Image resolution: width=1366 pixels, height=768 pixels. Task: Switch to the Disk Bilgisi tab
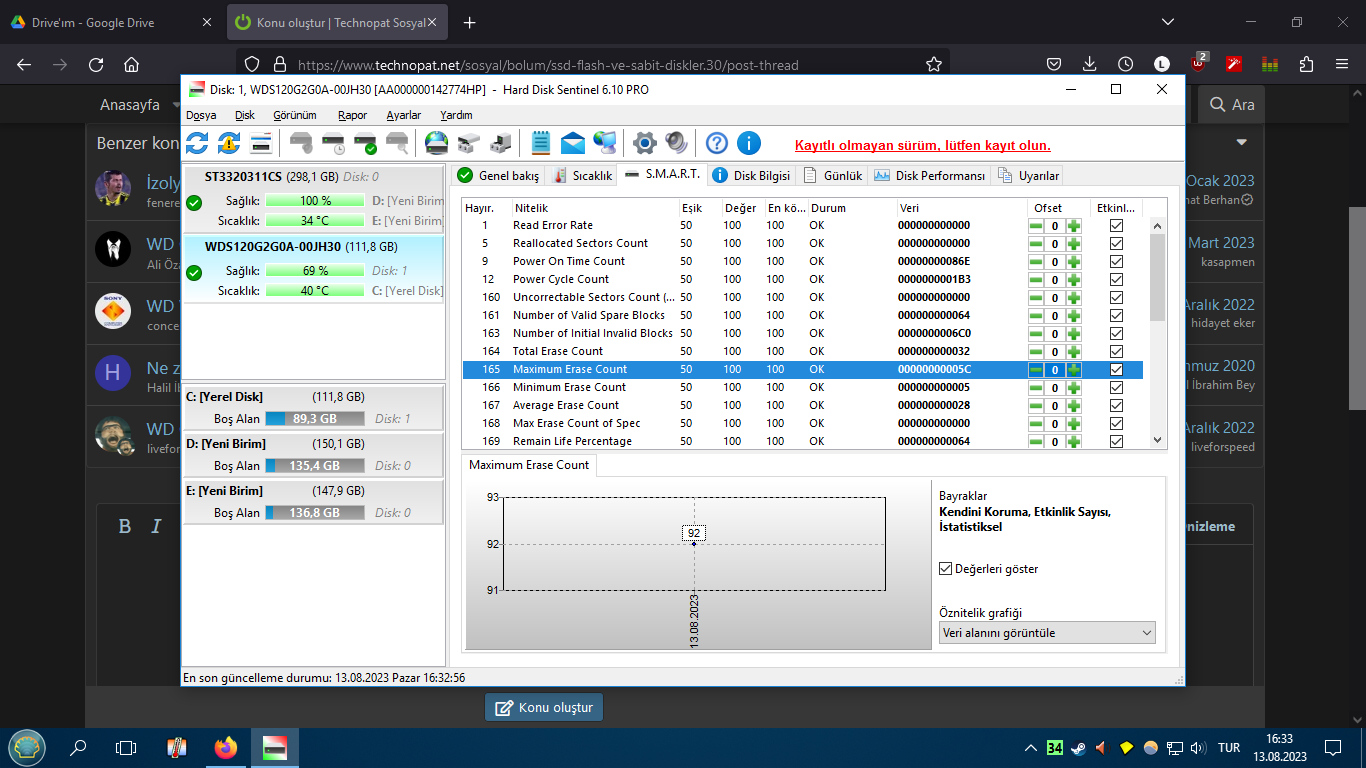click(751, 176)
